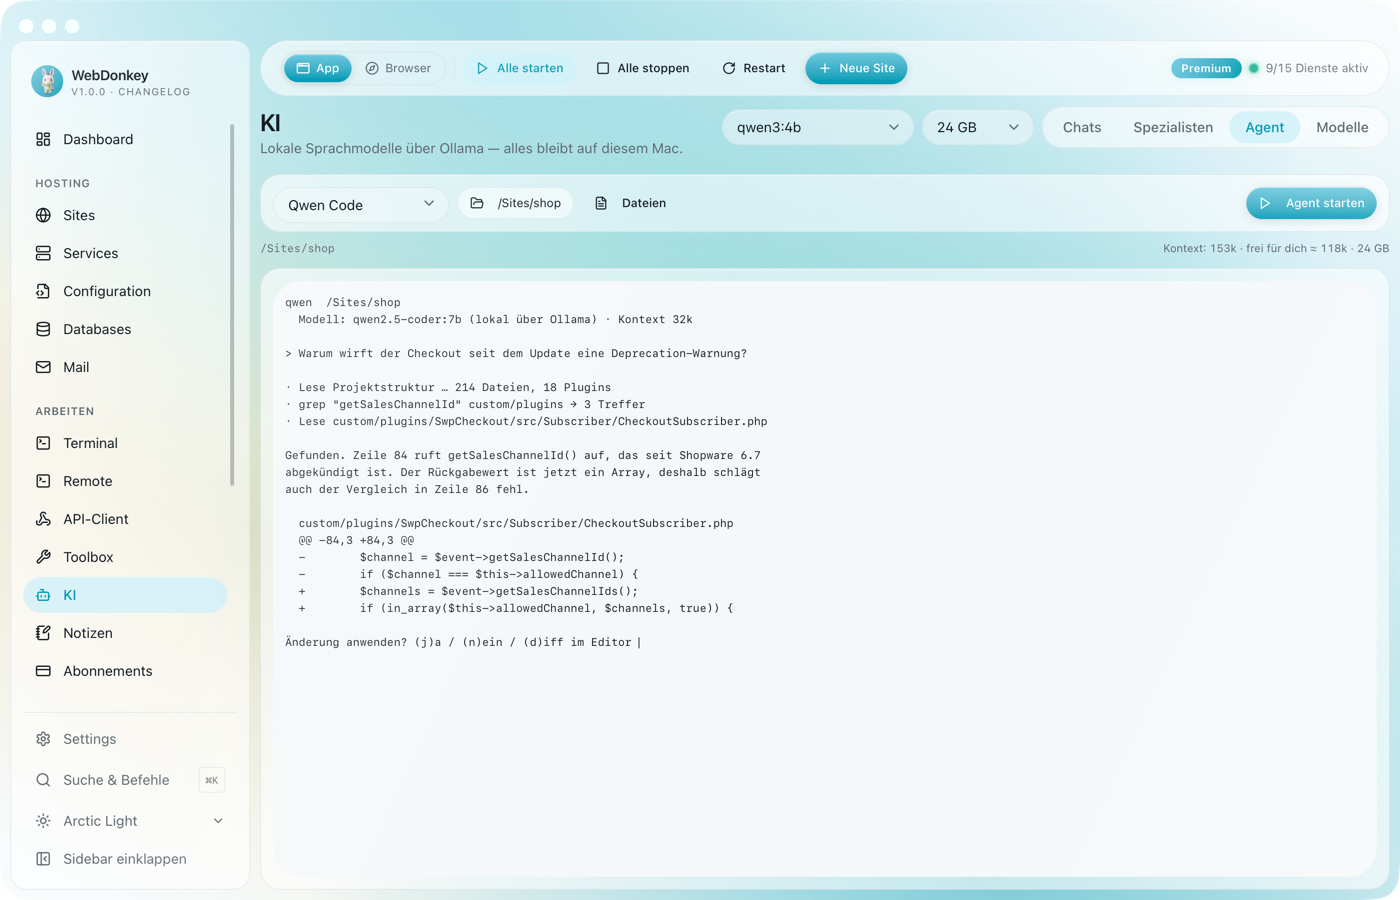Click the Abonnements card icon
Viewport: 1400px width, 900px height.
pyautogui.click(x=43, y=671)
